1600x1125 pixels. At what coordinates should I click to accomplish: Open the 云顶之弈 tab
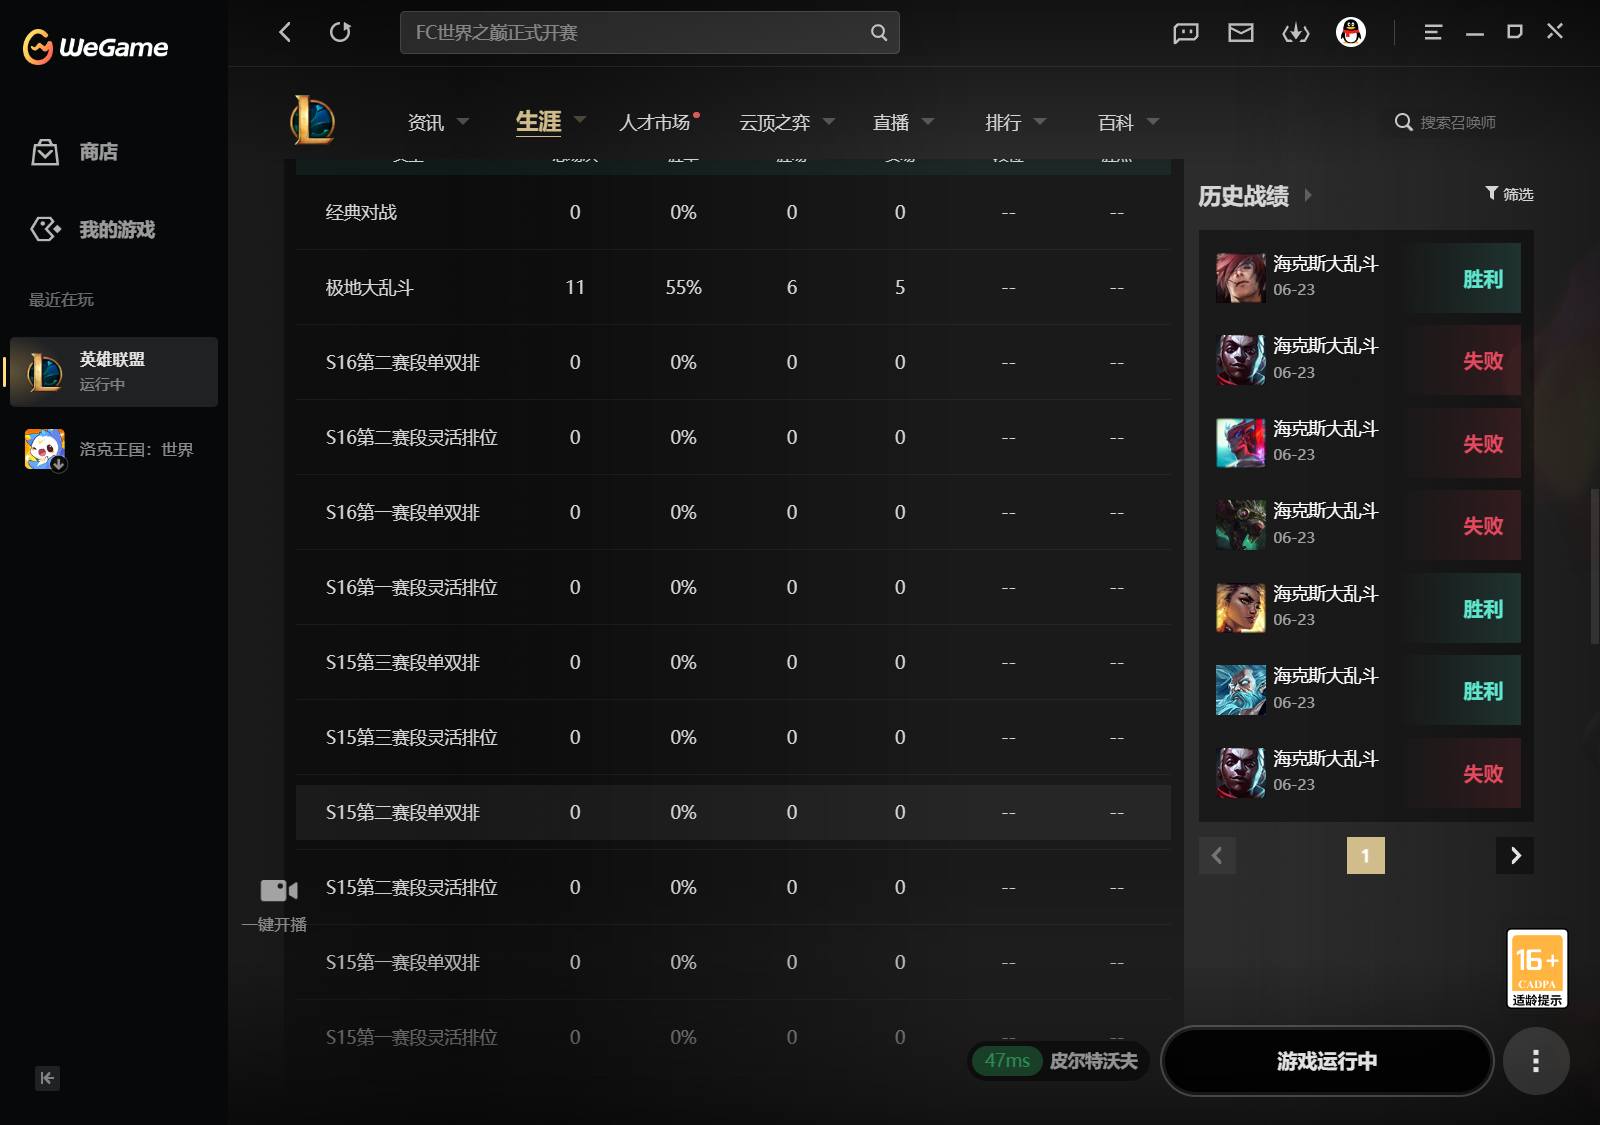coord(774,122)
